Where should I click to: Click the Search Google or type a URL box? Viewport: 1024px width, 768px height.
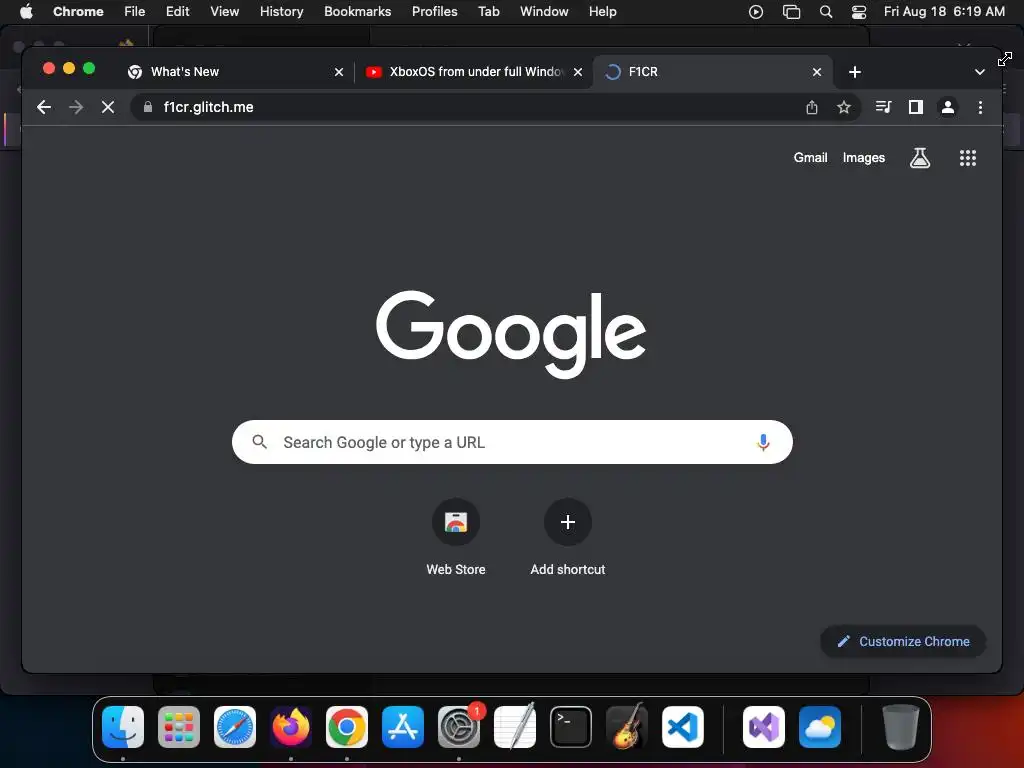click(x=512, y=442)
